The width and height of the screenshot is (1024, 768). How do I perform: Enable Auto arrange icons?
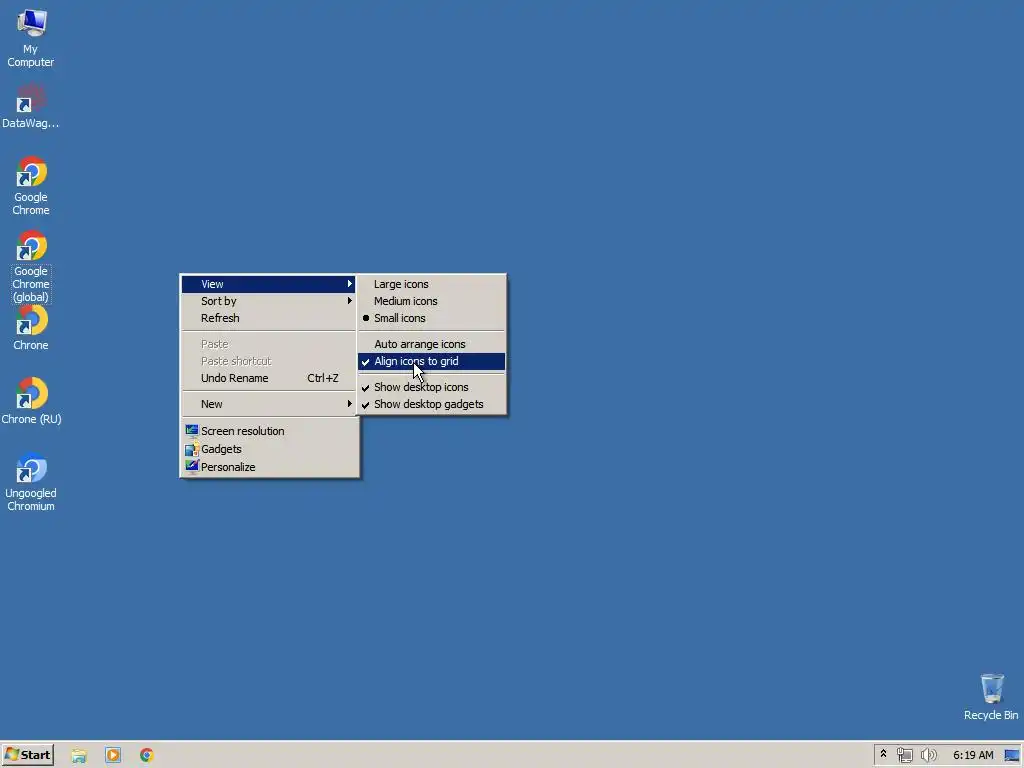point(432,344)
